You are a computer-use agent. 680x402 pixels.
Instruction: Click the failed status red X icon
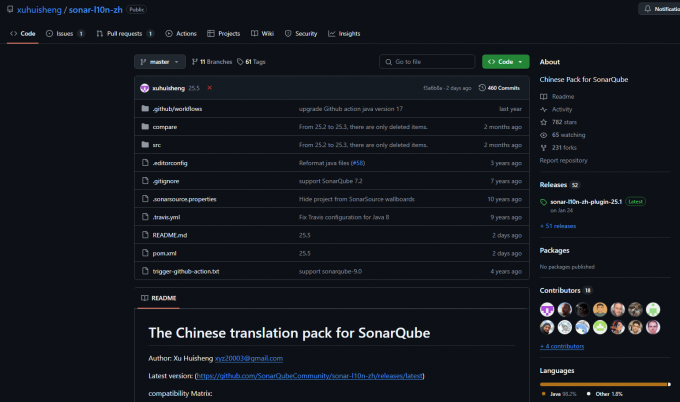click(x=209, y=88)
